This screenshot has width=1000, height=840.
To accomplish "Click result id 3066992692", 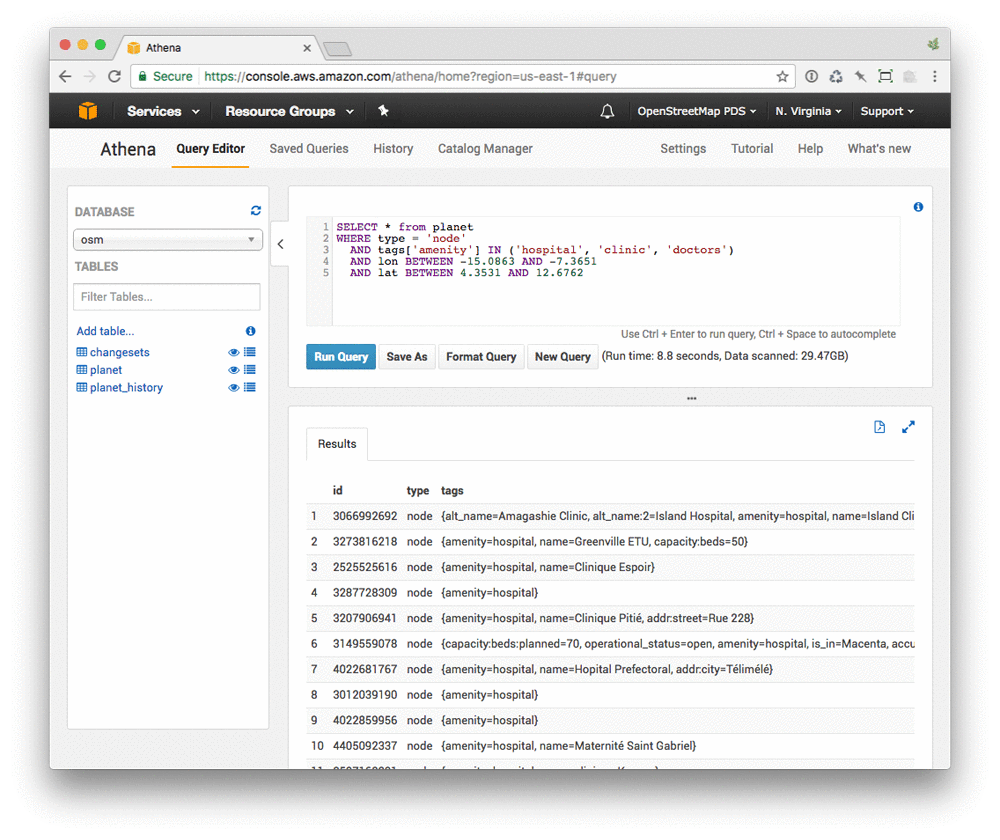I will (365, 516).
